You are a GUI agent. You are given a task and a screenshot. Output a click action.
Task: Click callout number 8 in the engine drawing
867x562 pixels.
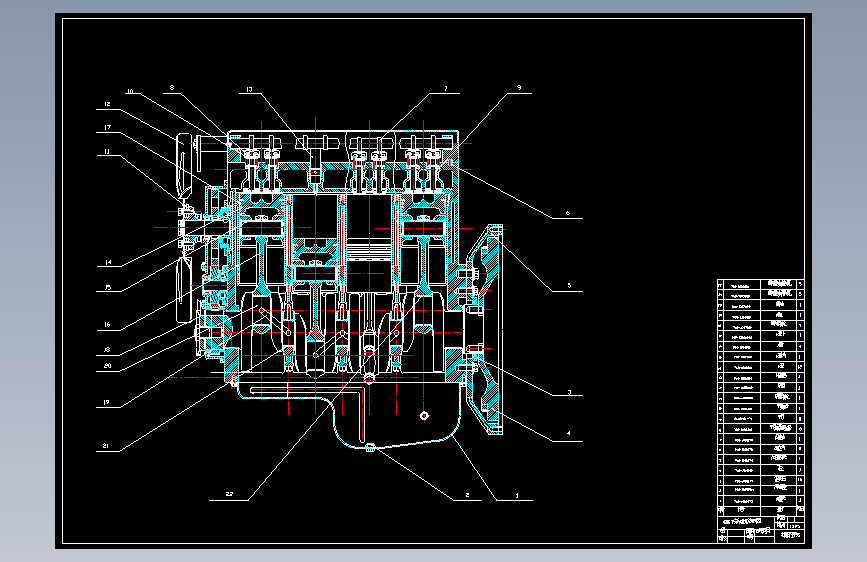click(x=172, y=87)
